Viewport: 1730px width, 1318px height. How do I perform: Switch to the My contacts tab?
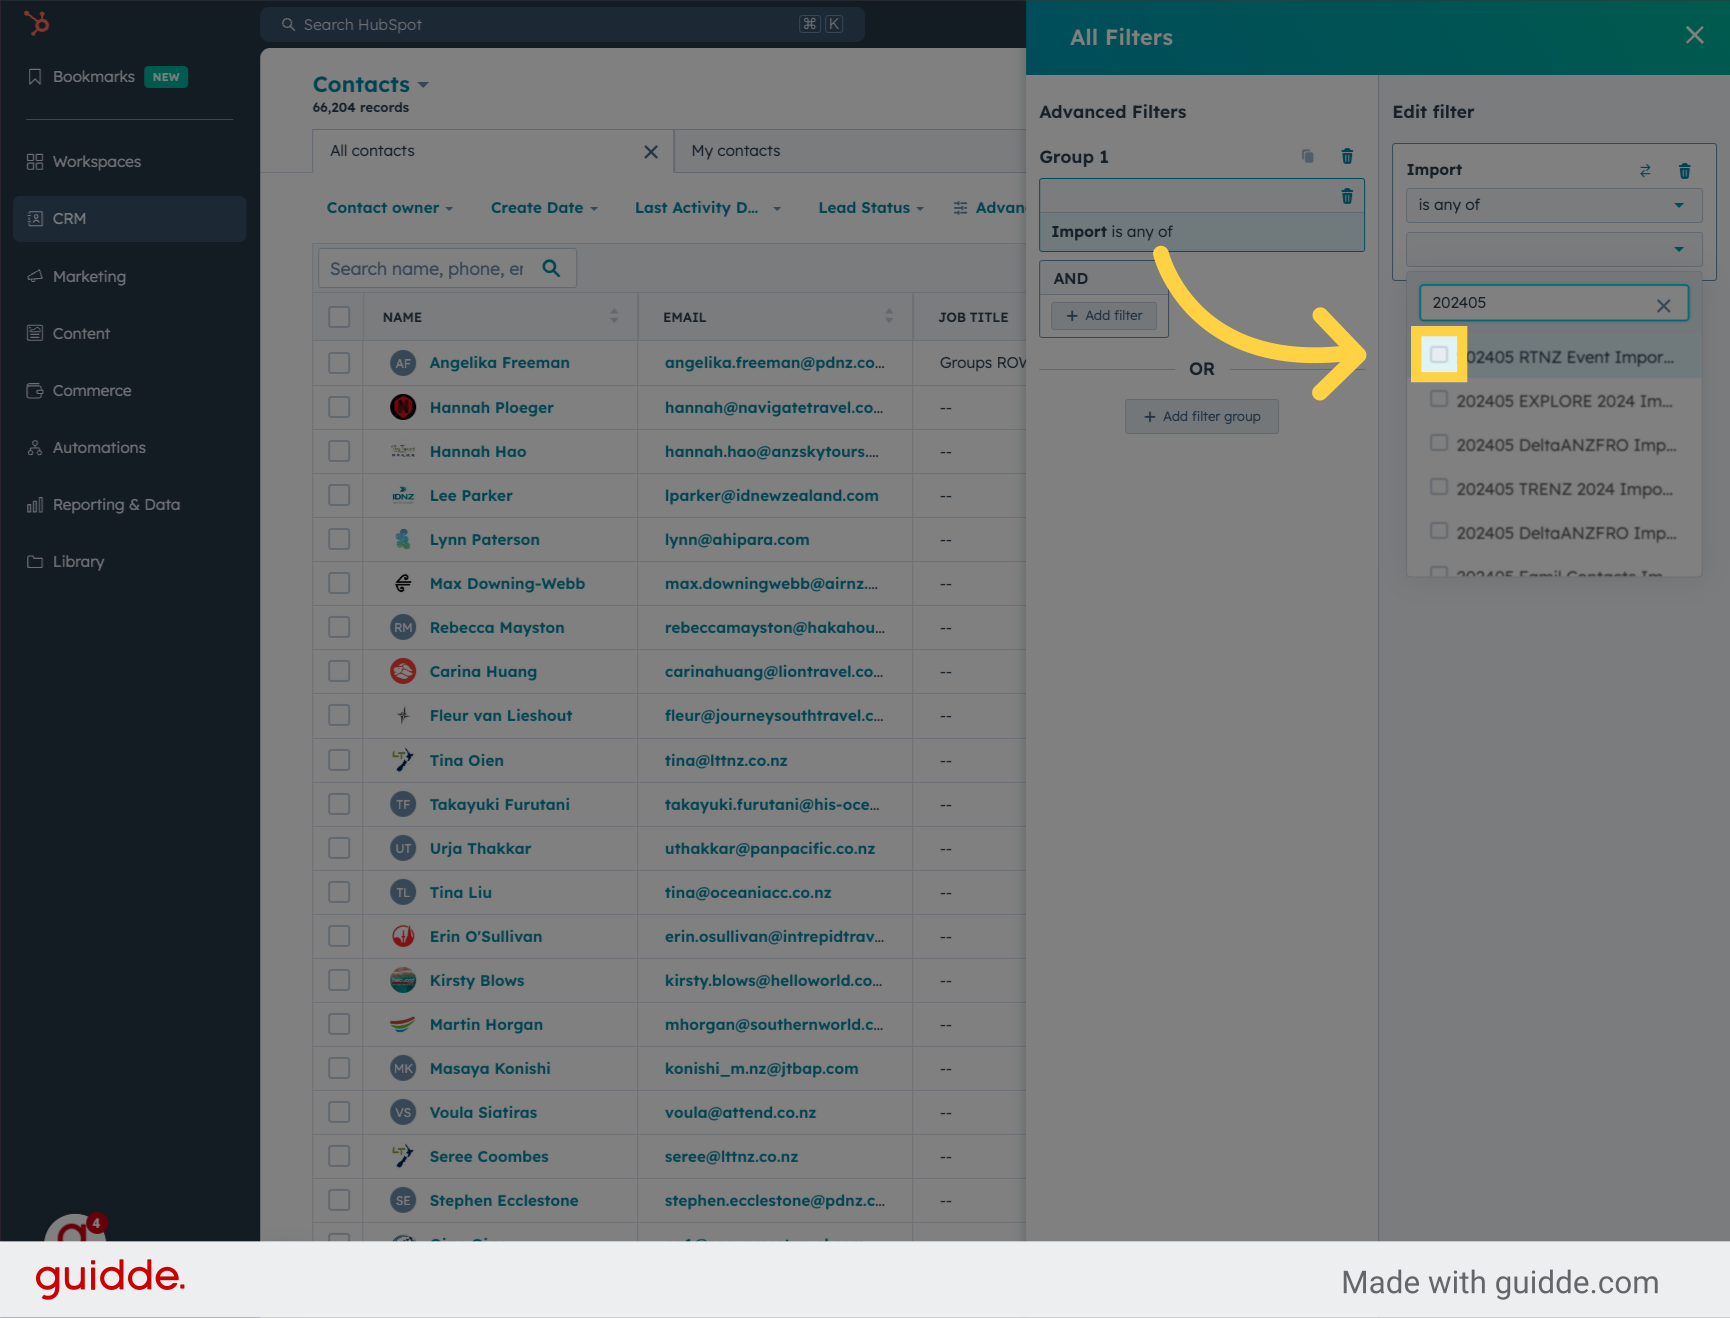point(735,150)
